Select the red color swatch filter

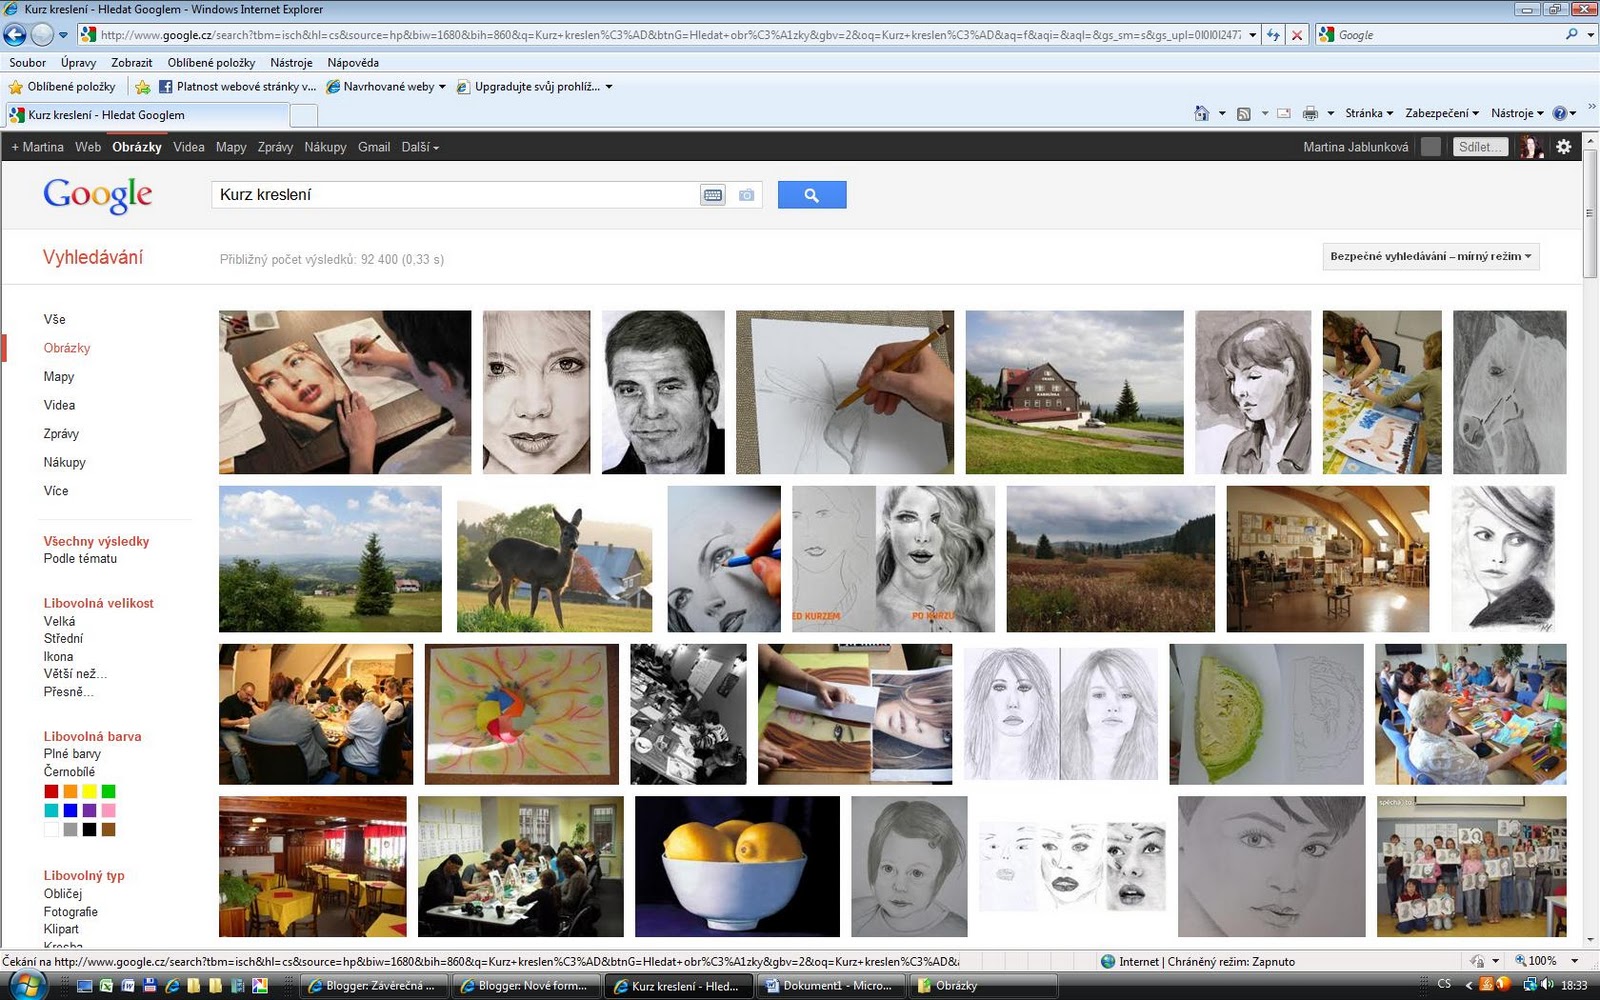51,791
